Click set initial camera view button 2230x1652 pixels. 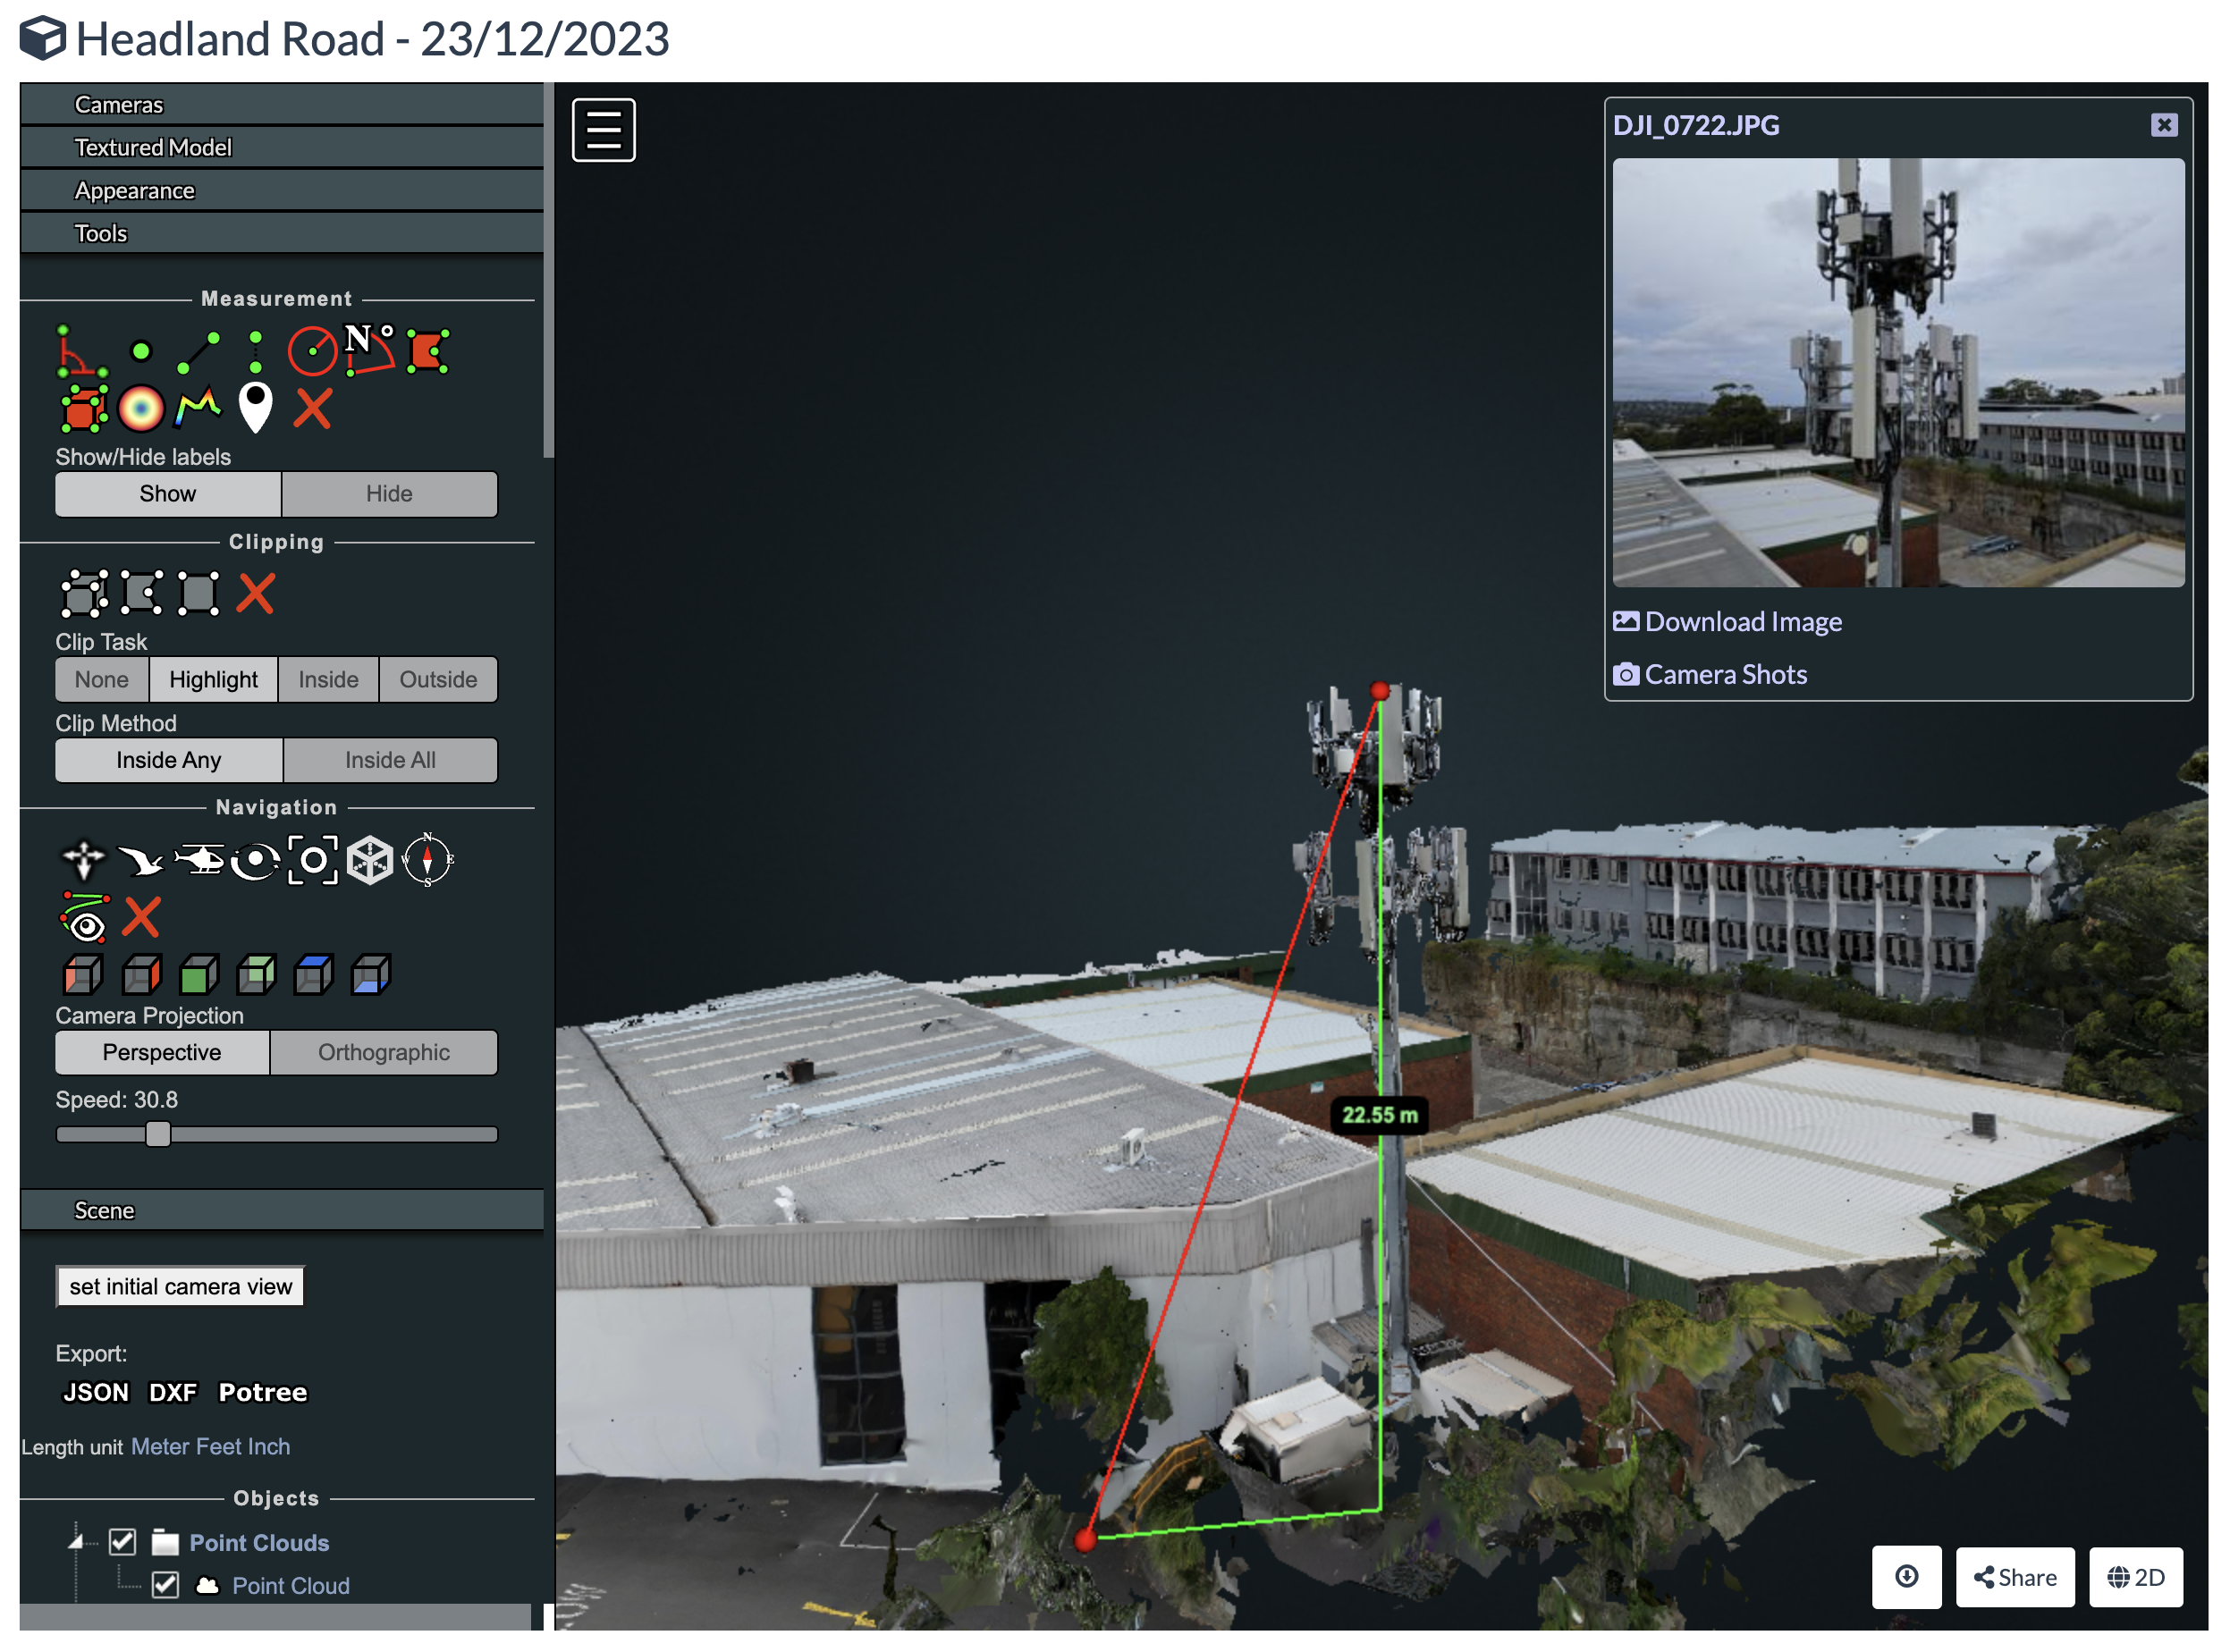click(x=181, y=1288)
